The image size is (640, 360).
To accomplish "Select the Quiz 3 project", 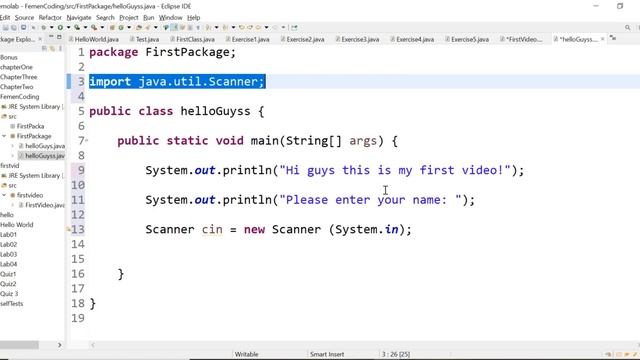I will (9, 293).
